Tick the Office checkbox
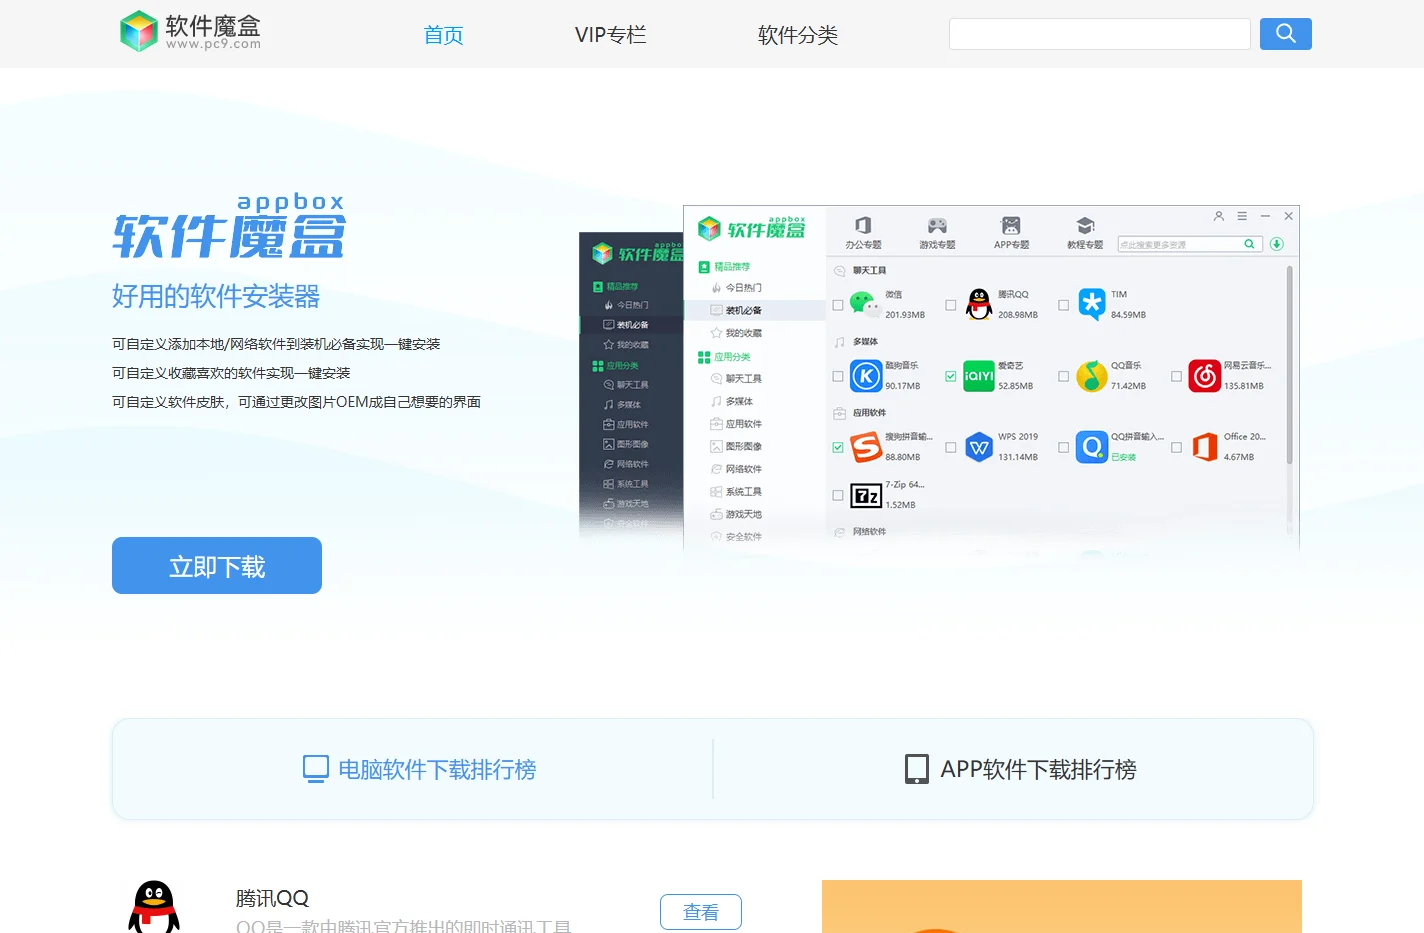This screenshot has width=1424, height=933. pos(1177,448)
